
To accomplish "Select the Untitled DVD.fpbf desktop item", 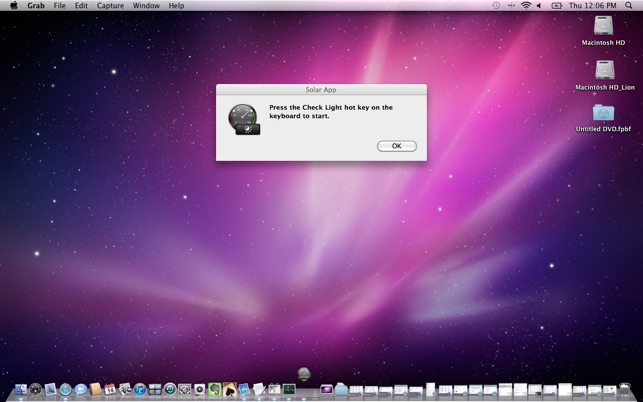I will [x=603, y=112].
